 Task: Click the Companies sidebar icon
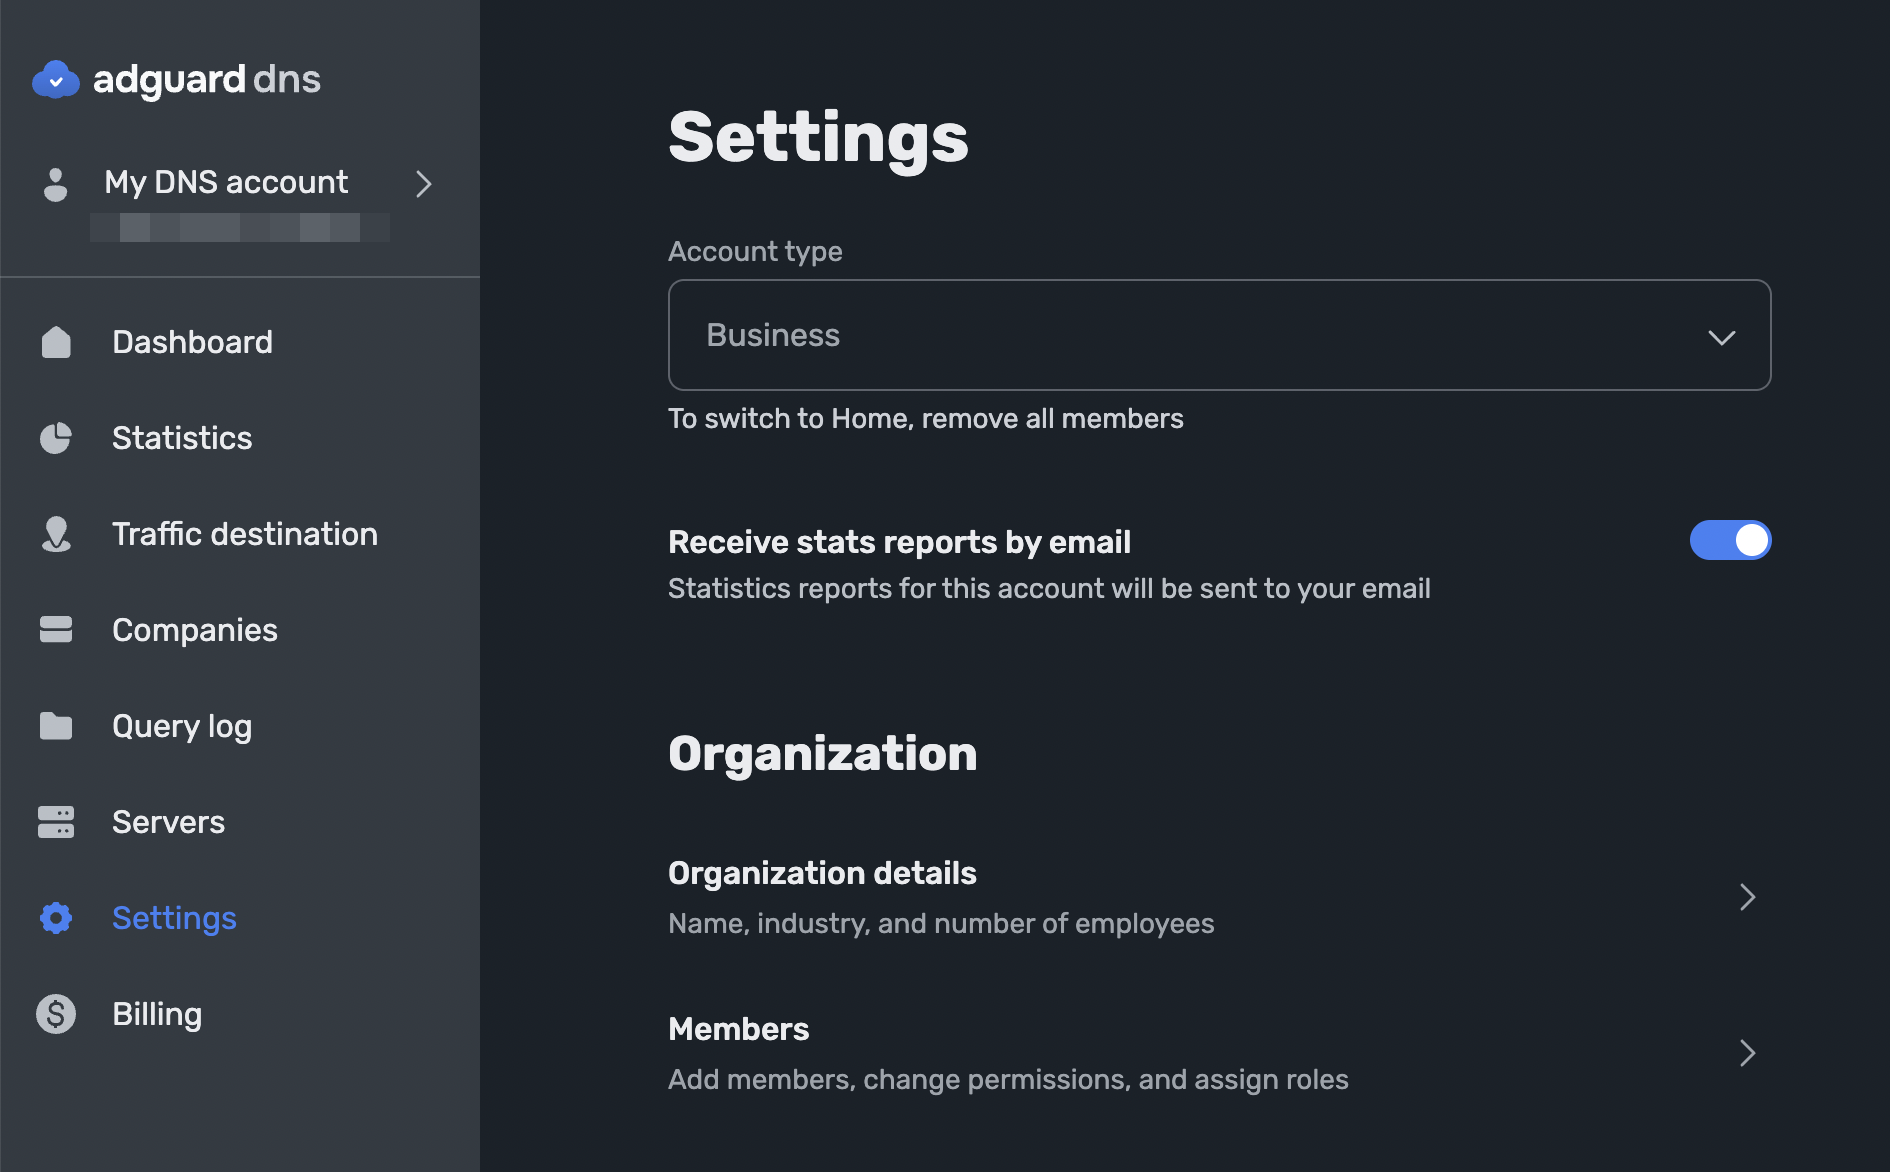[56, 629]
